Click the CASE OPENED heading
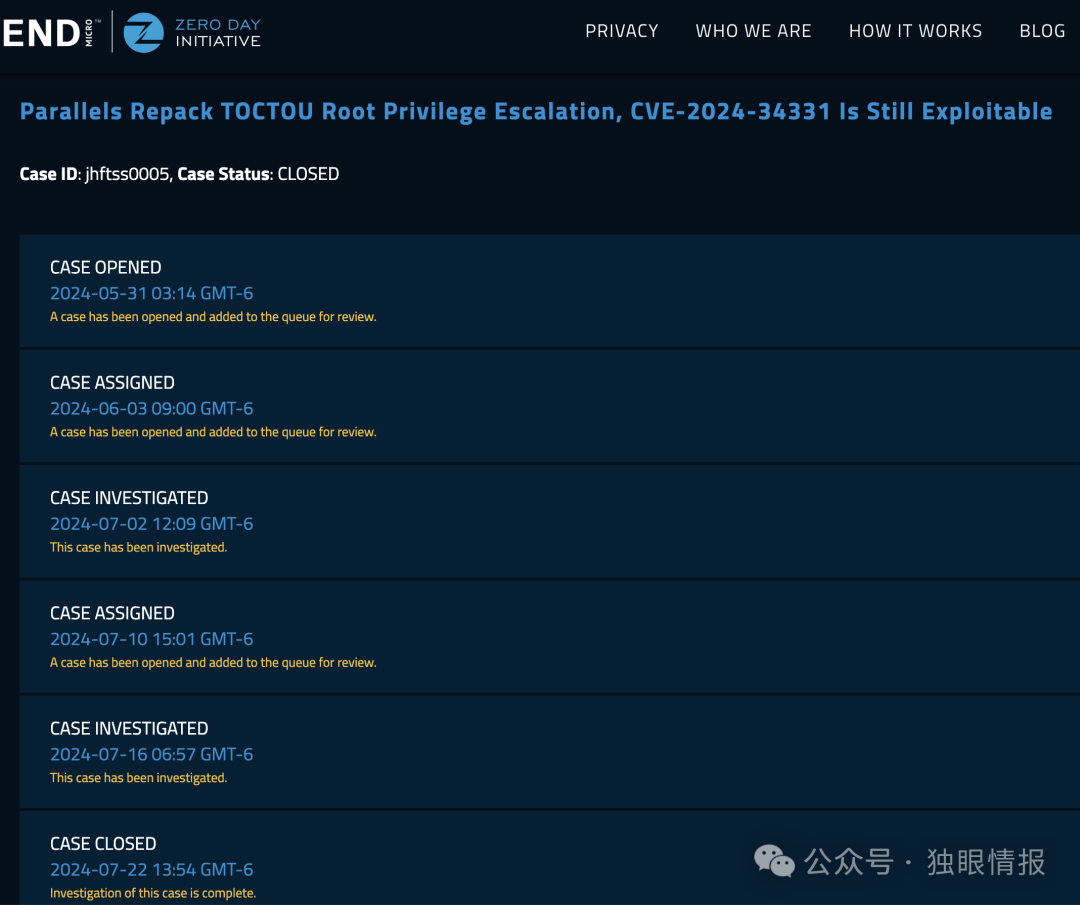Screen dimensions: 1080x905 [105, 267]
